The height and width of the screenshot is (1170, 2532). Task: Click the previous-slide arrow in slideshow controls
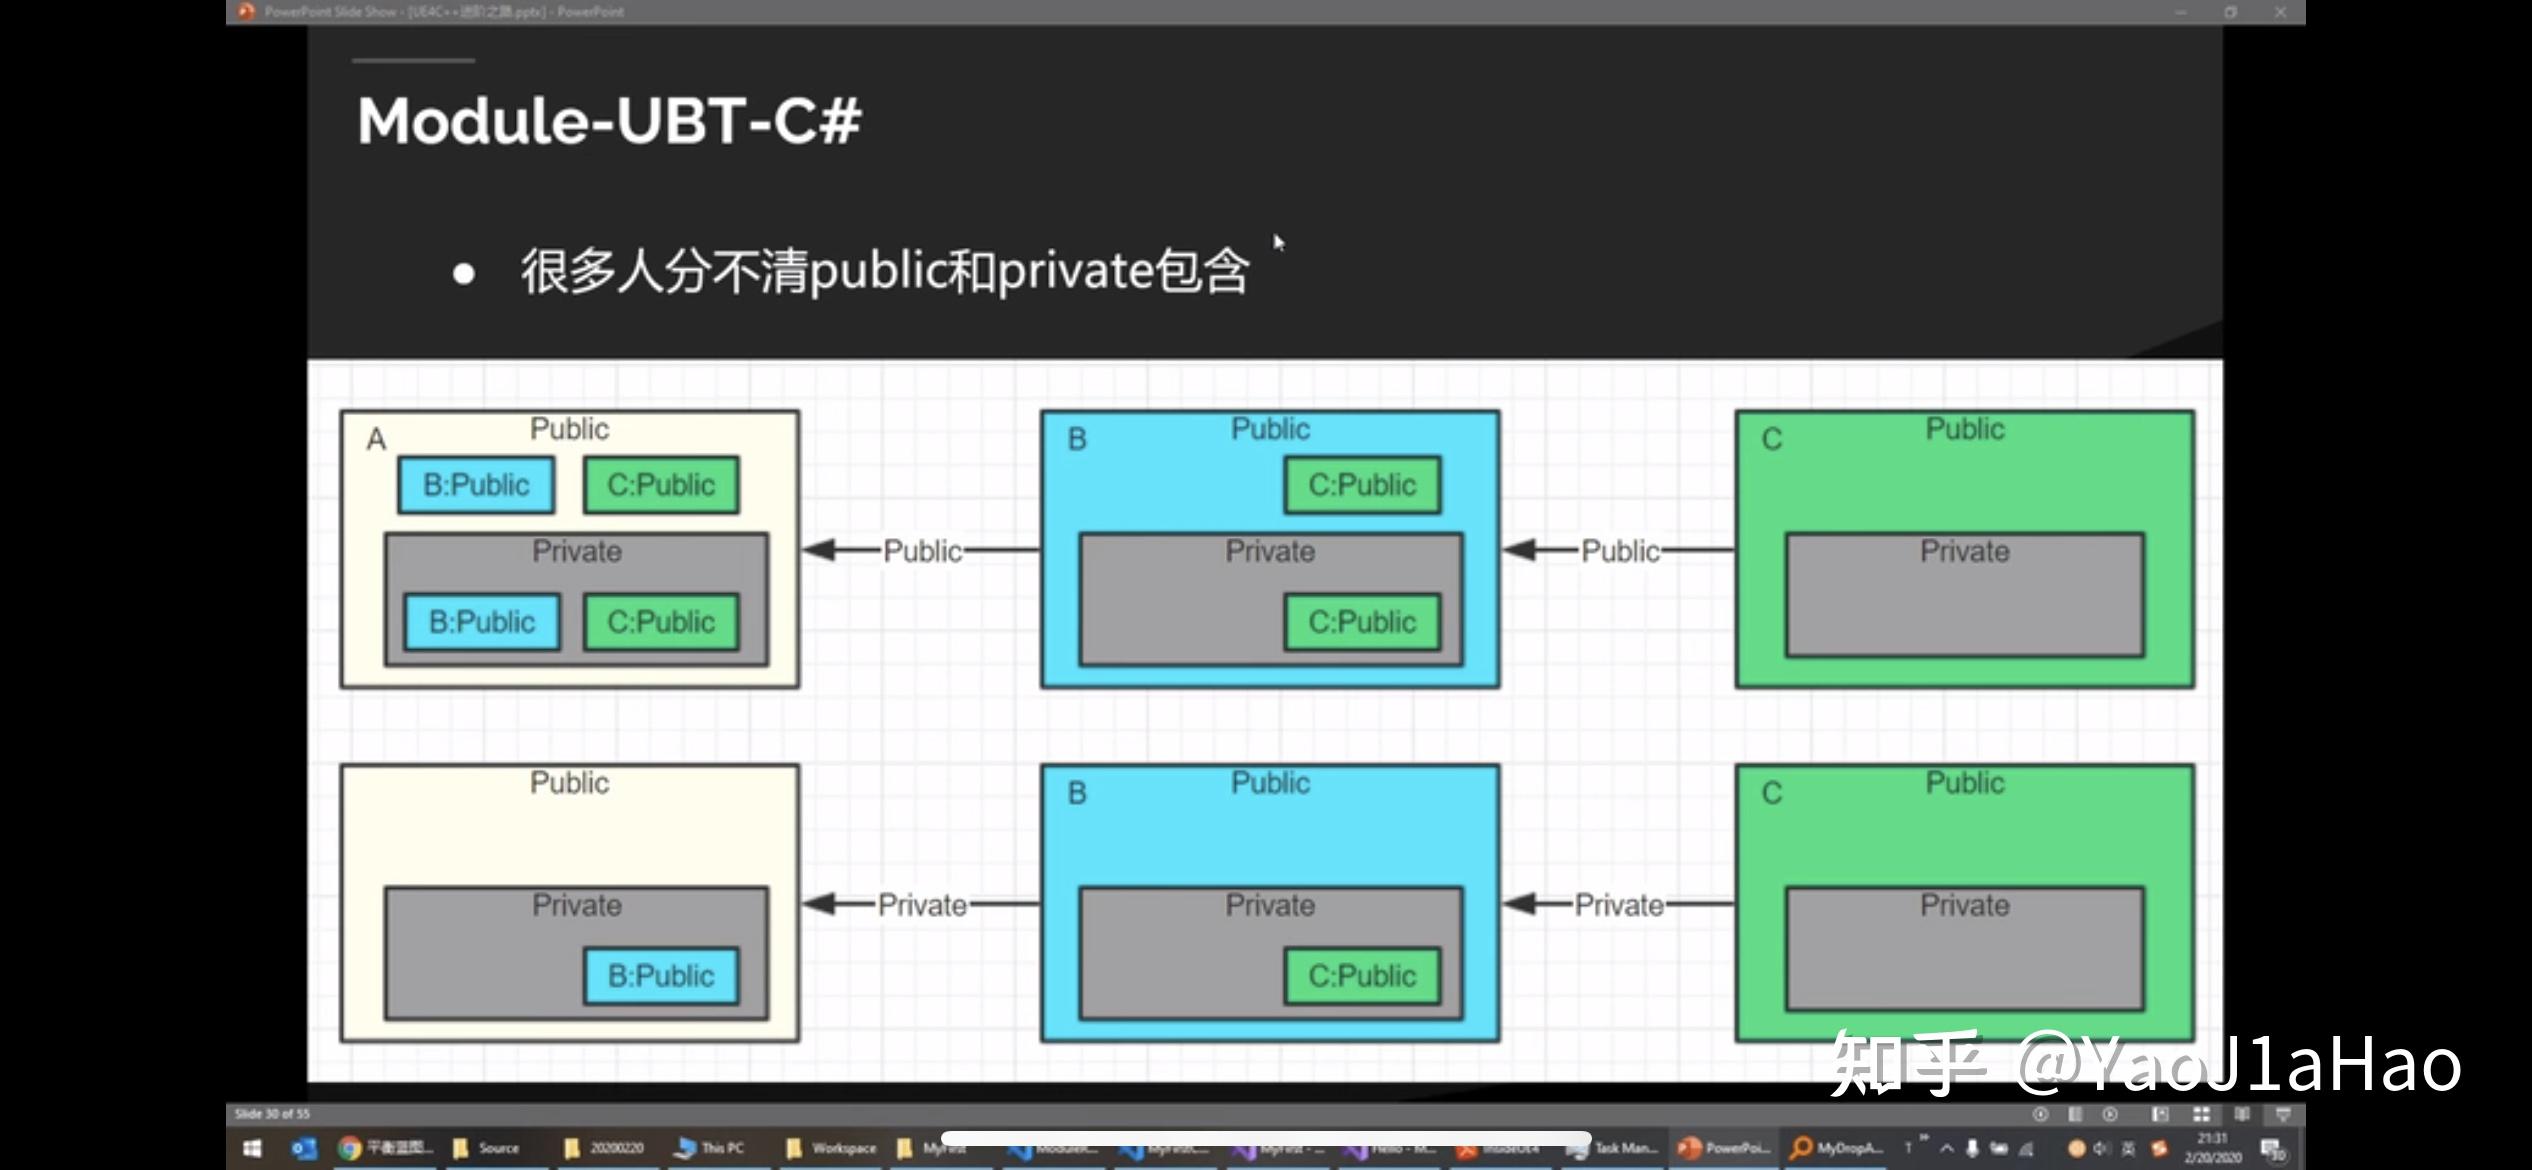[2040, 1113]
